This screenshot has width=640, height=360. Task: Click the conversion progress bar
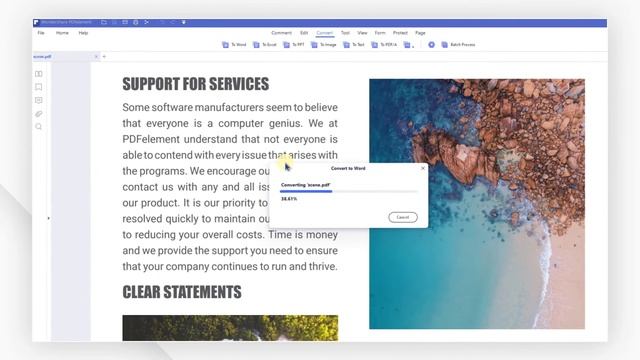click(349, 191)
